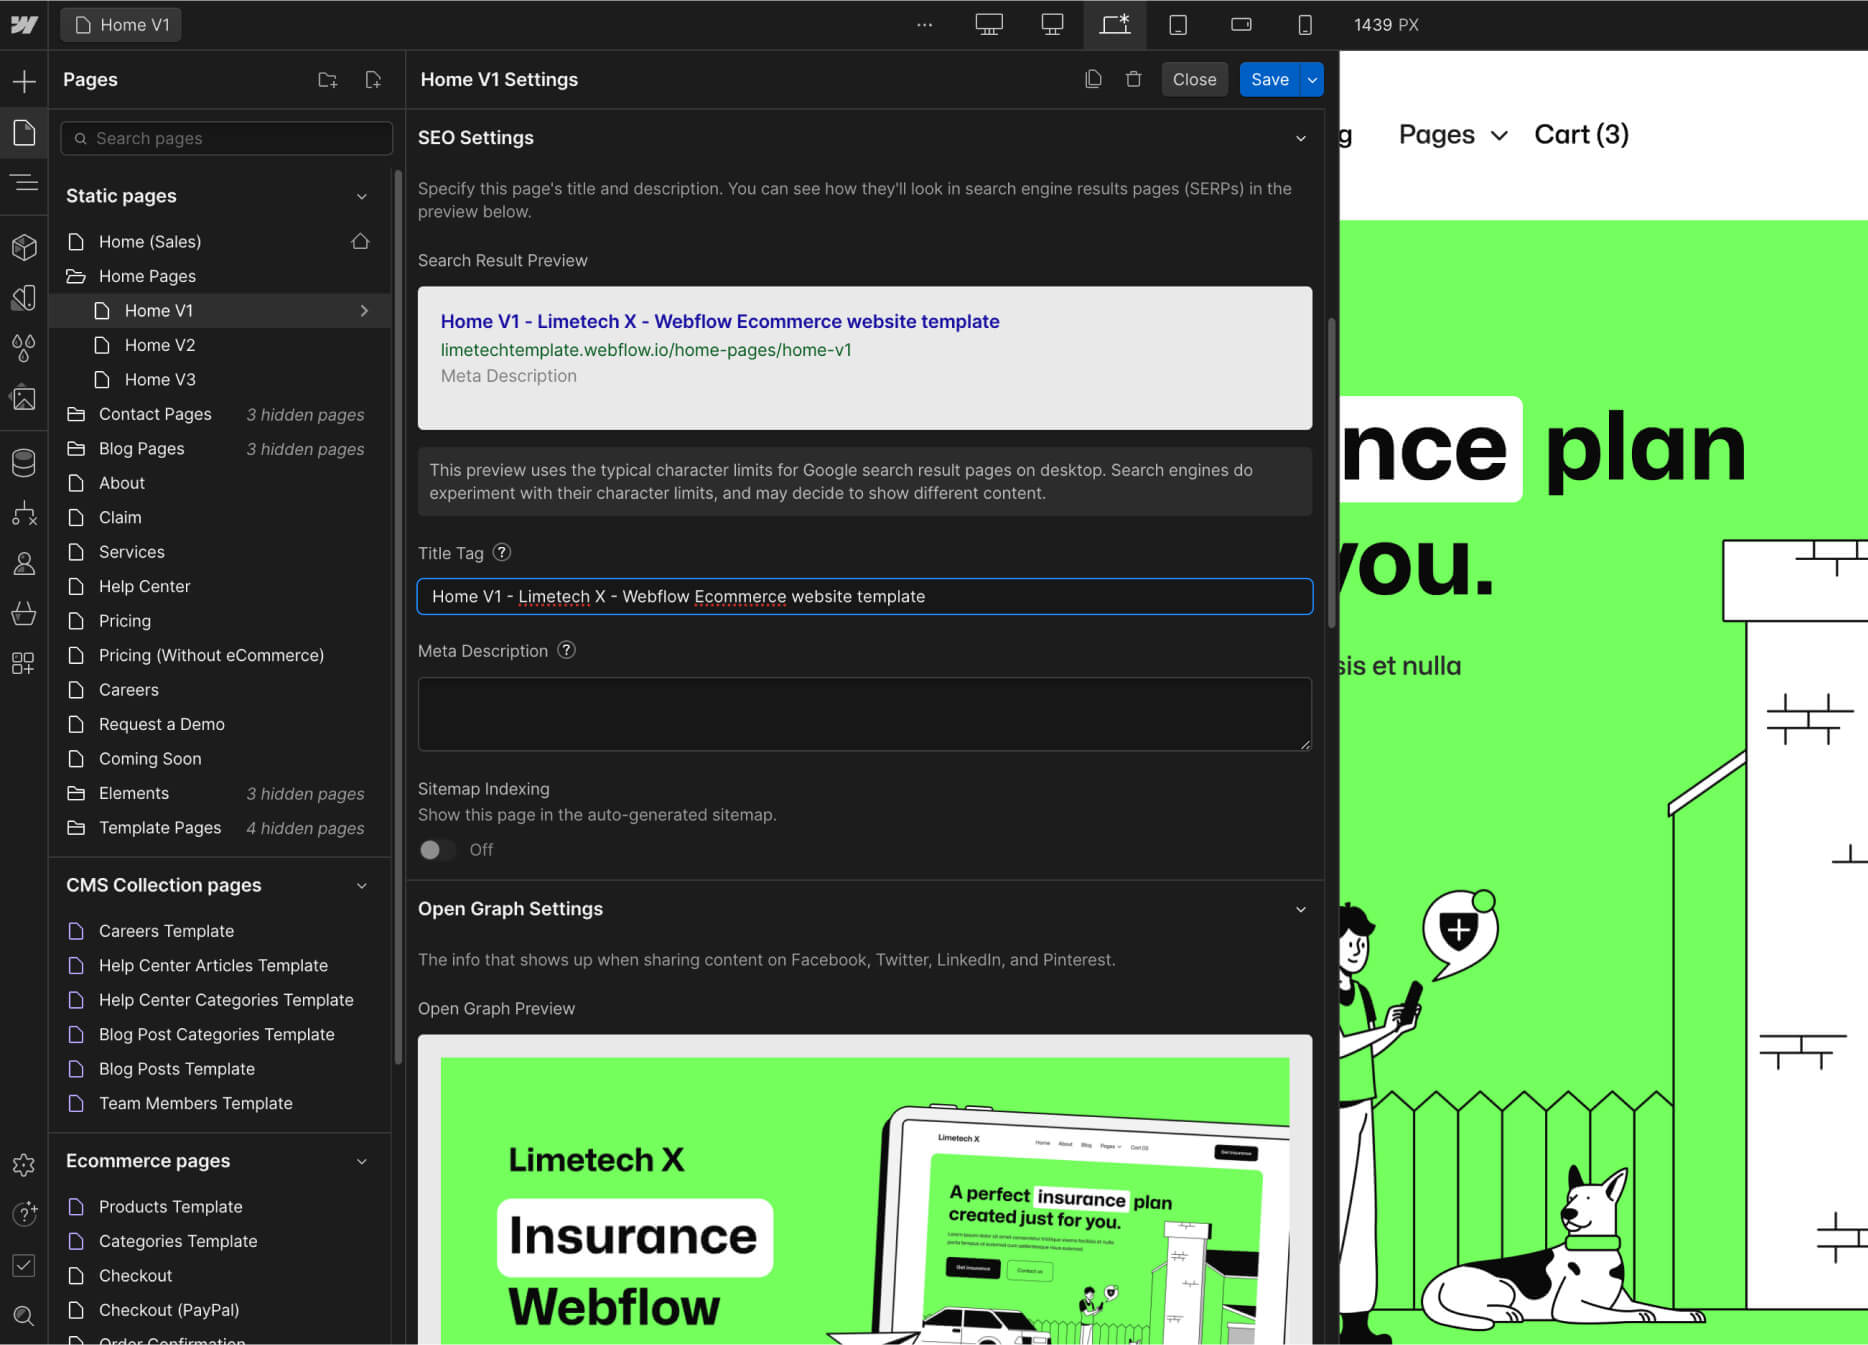This screenshot has width=1868, height=1345.
Task: Open the Add Elements panel
Action: coord(24,80)
